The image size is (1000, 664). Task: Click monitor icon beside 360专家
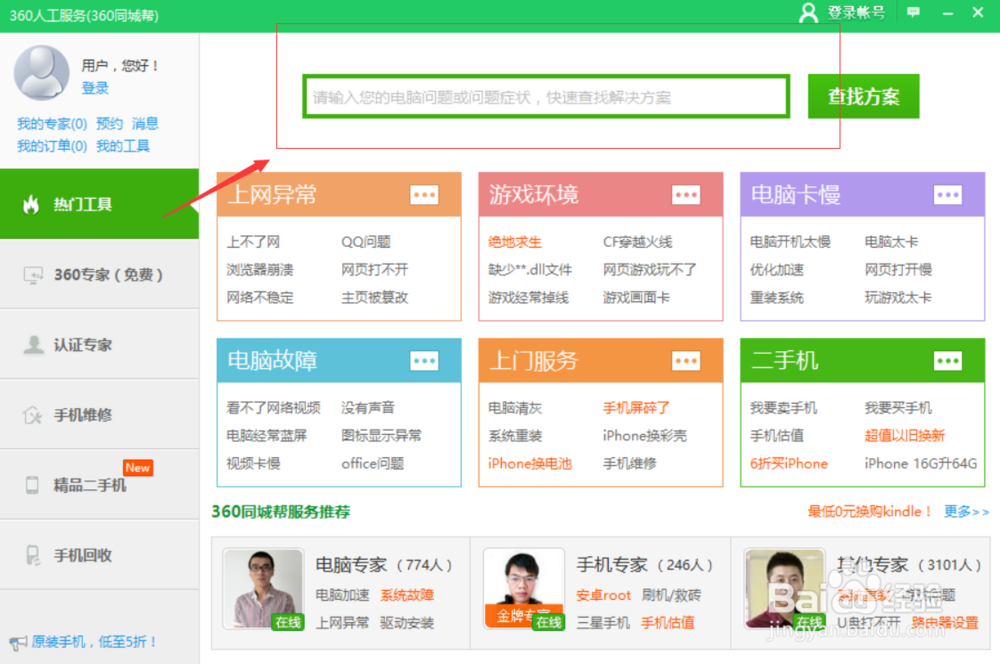(33, 275)
